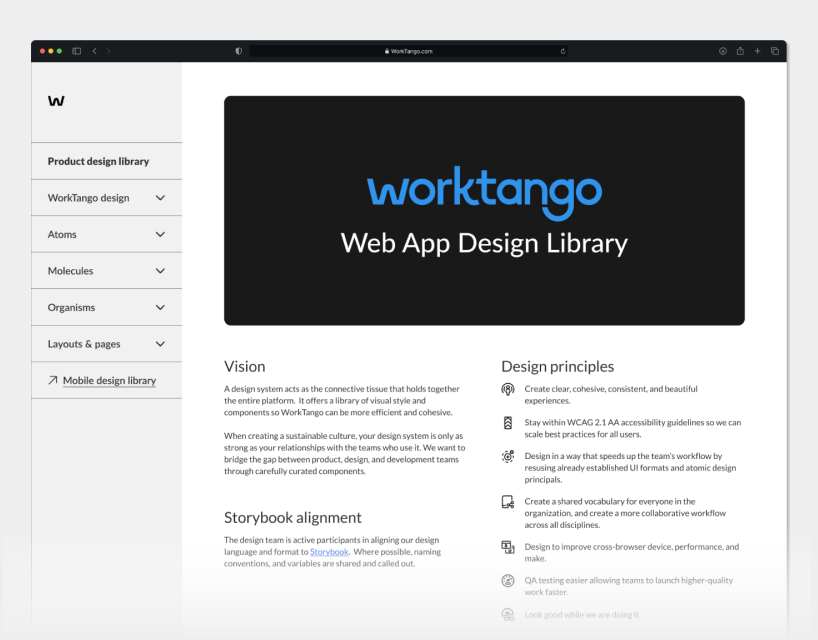Click the arrow icon beside Mobile design library

pos(53,380)
